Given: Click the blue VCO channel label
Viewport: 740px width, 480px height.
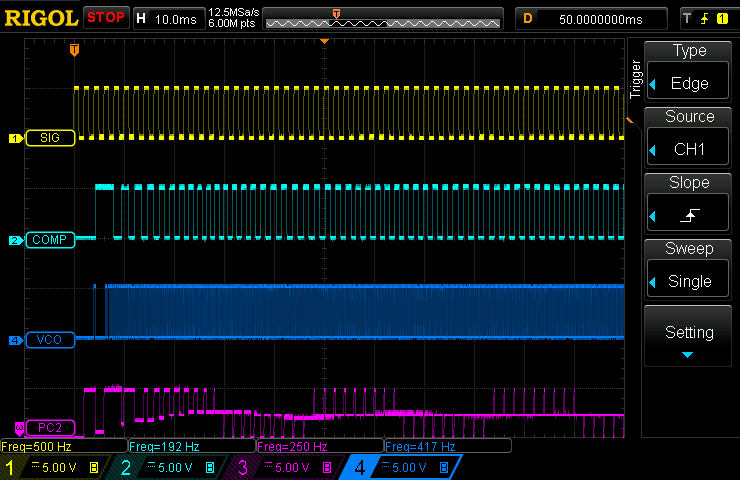Looking at the screenshot, I should (50, 340).
